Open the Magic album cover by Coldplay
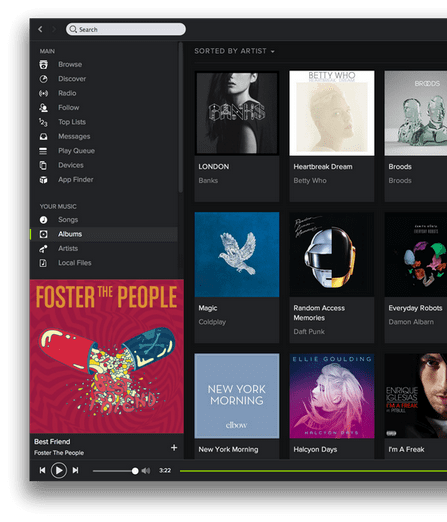The width and height of the screenshot is (447, 522). pyautogui.click(x=237, y=254)
